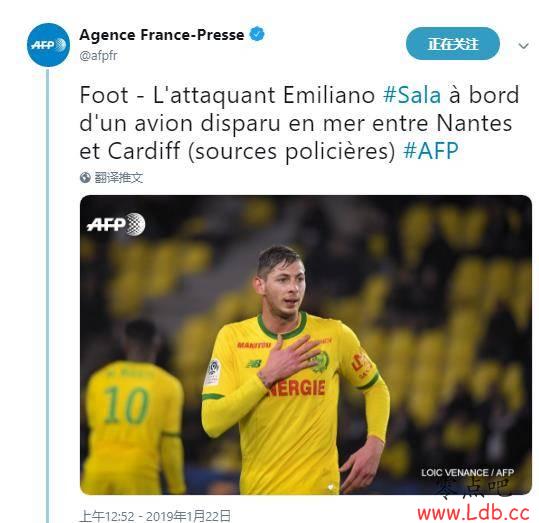This screenshot has height=523, width=539.
Task: Click the number 10 jersey player
Action: tap(134, 407)
